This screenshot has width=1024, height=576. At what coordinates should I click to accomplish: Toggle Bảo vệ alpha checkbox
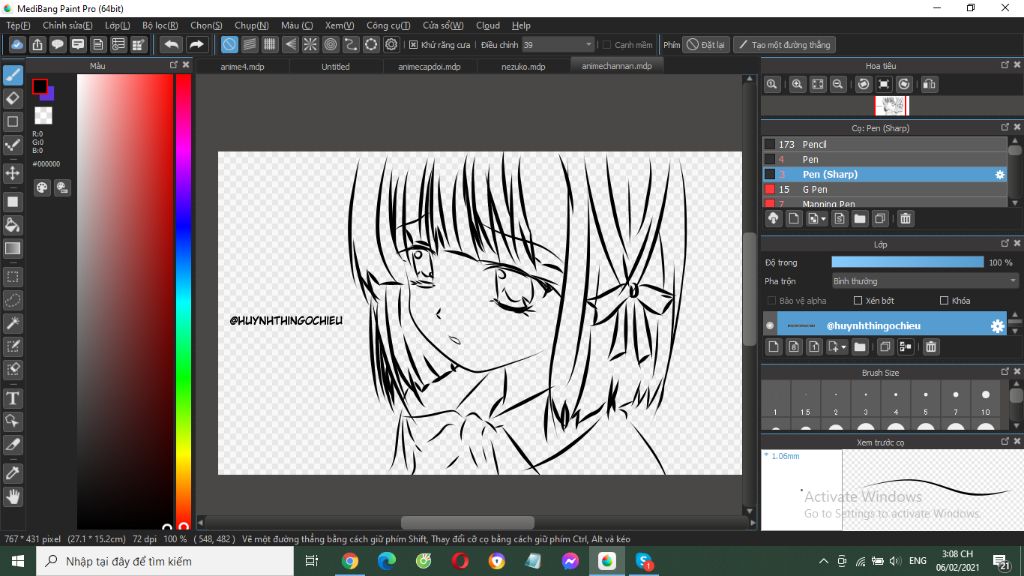tap(772, 300)
